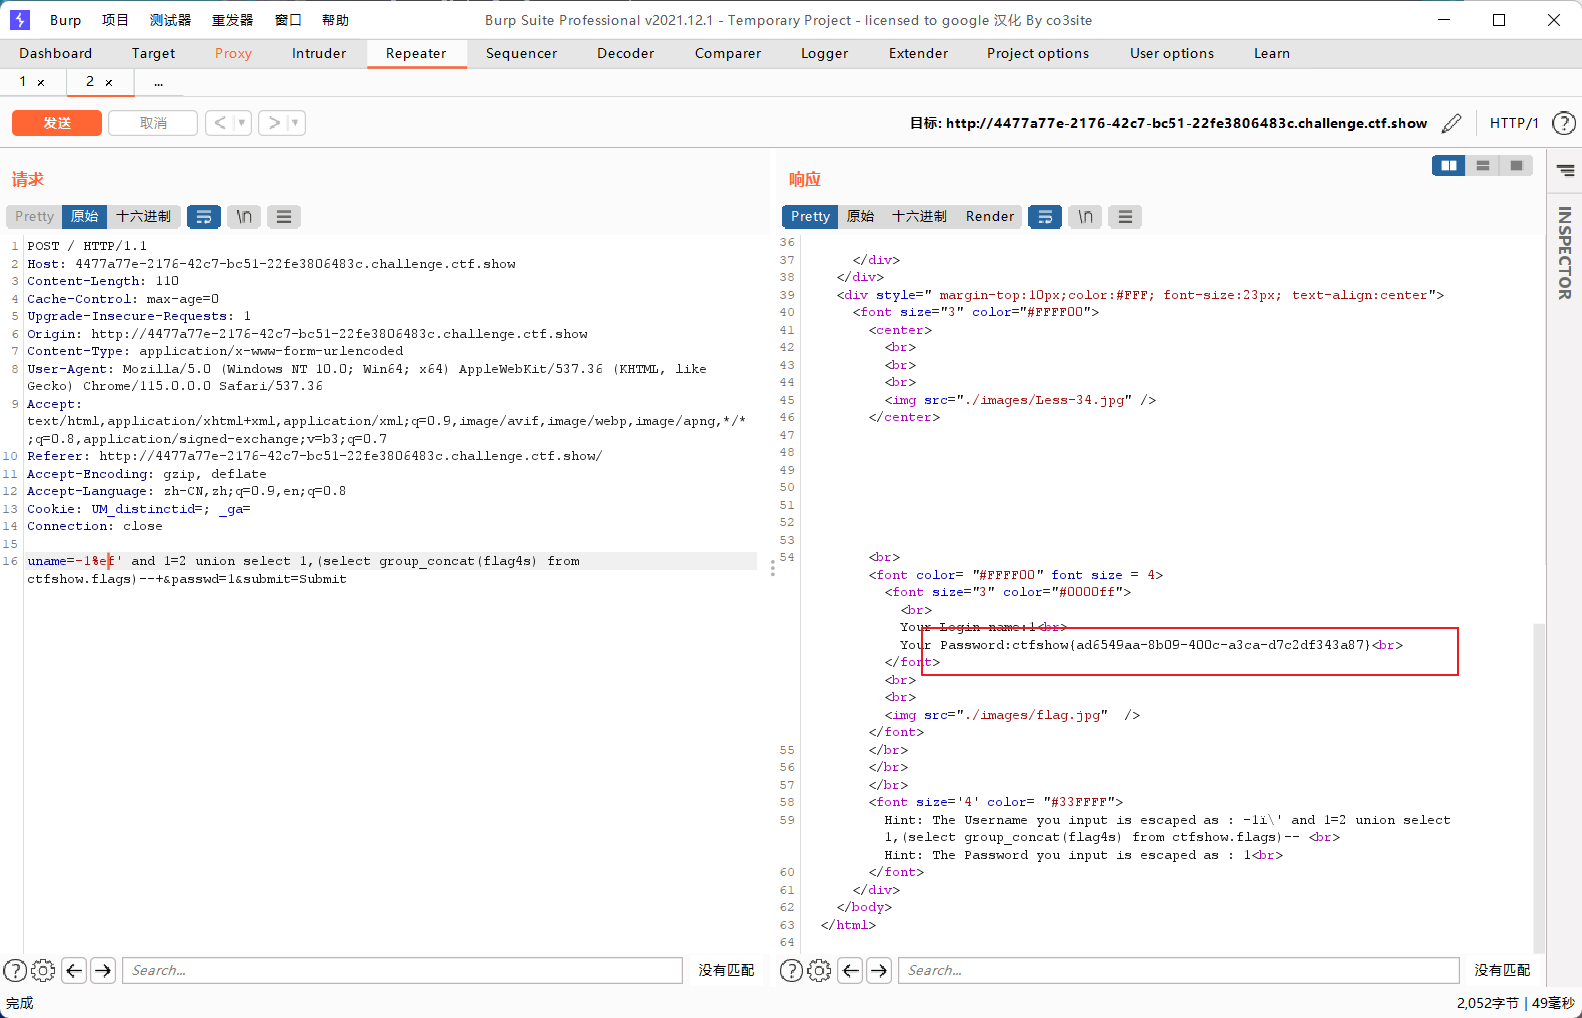Toggle response word-wrap format icon

1045,216
